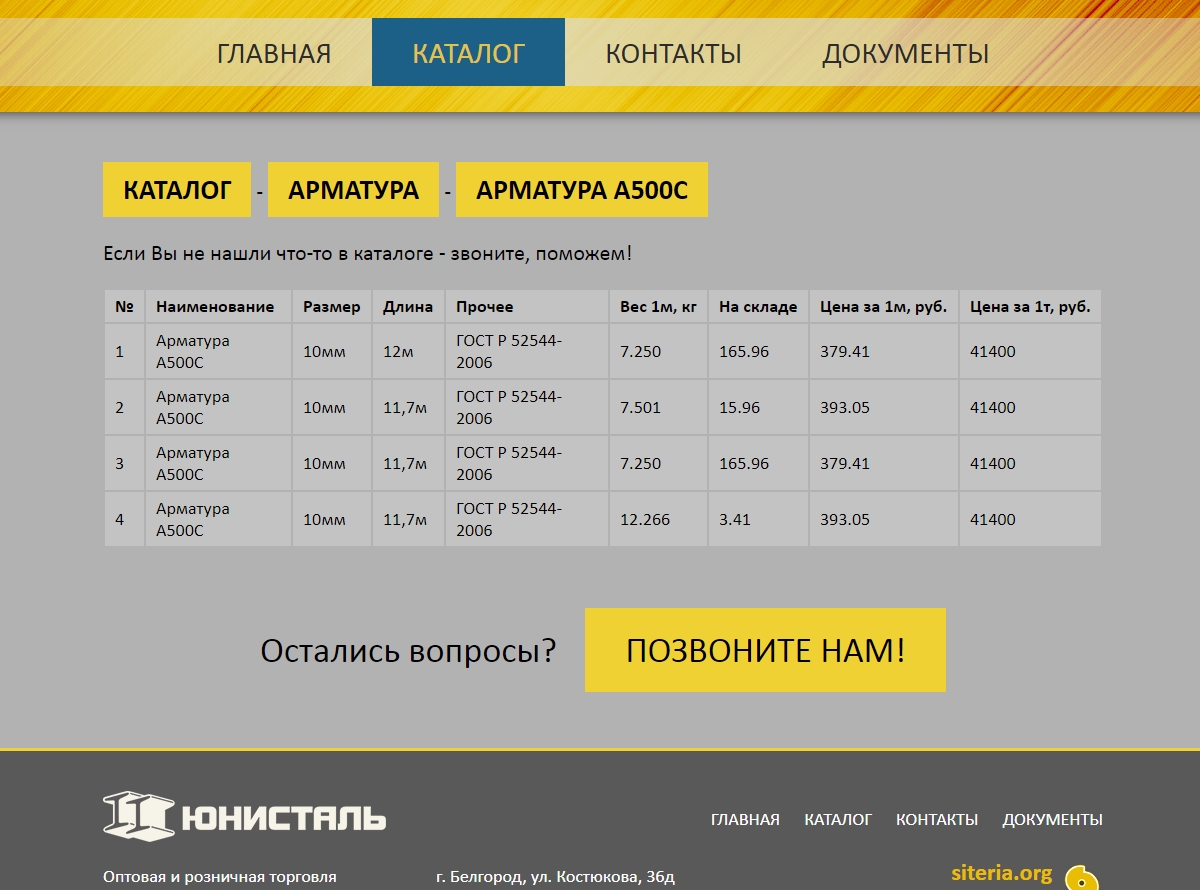Select the Каталог tab in top navigation
The image size is (1200, 890).
point(468,53)
